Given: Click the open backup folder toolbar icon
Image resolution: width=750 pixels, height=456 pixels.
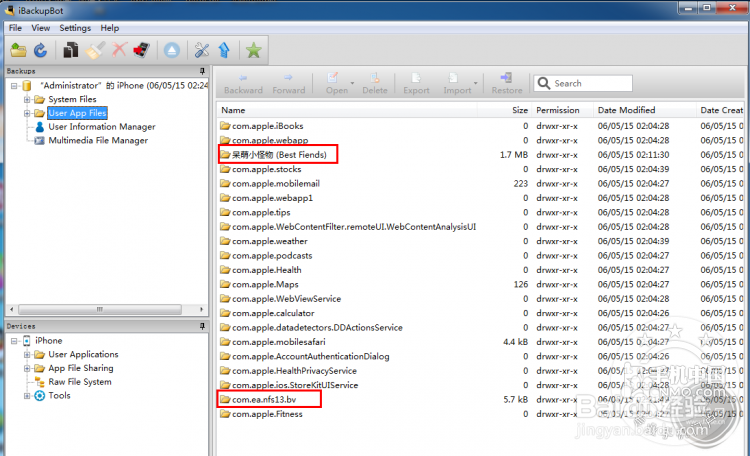Looking at the screenshot, I should [x=18, y=50].
